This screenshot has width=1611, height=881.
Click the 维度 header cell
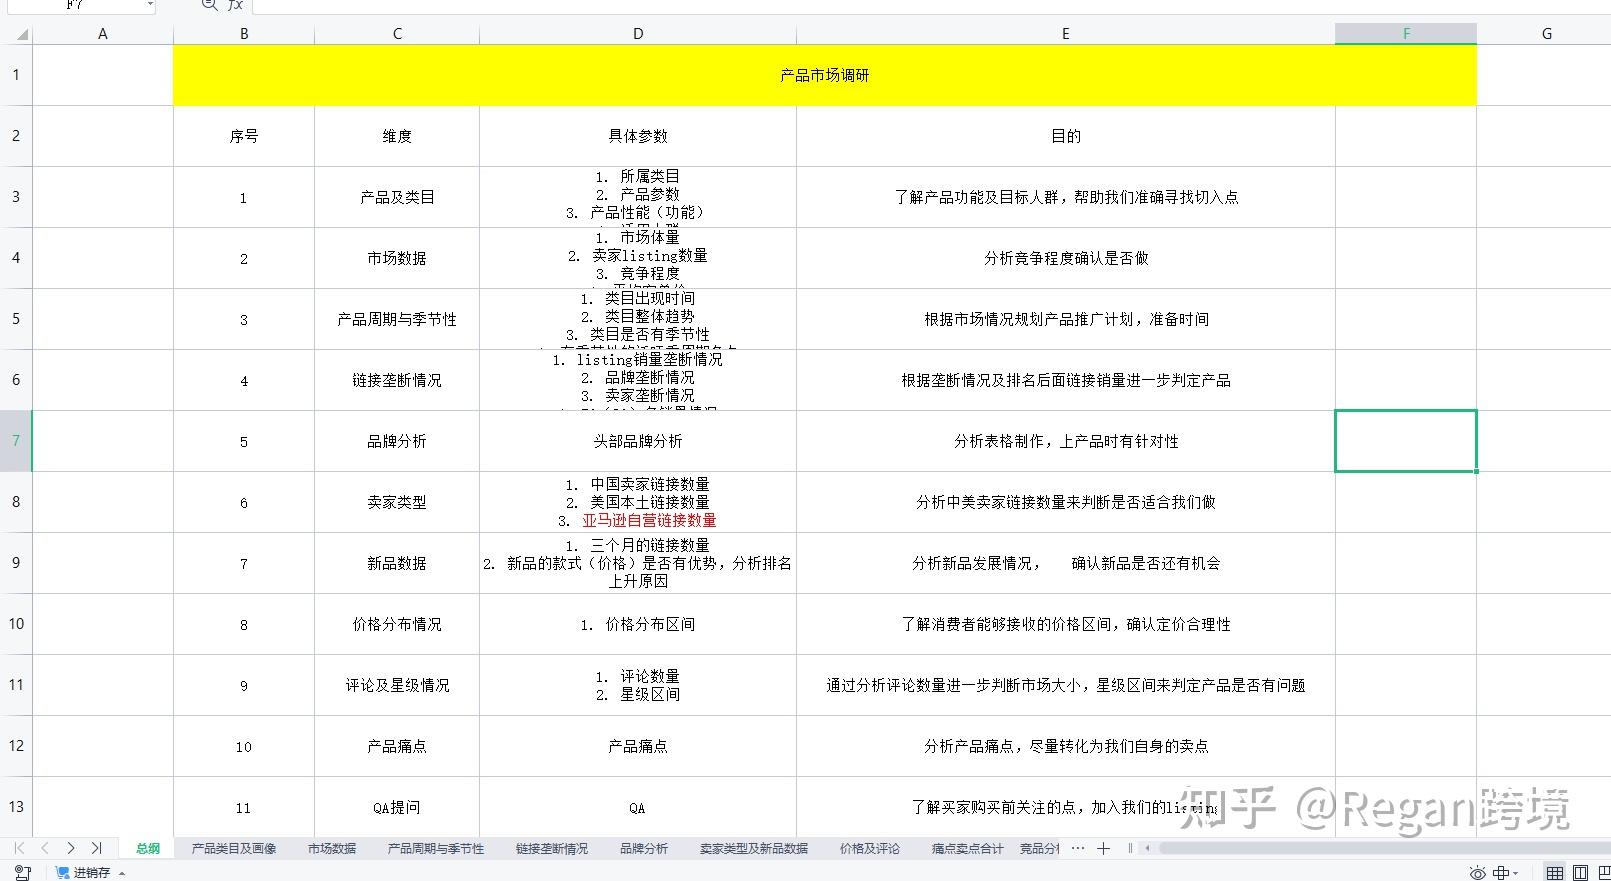point(397,136)
